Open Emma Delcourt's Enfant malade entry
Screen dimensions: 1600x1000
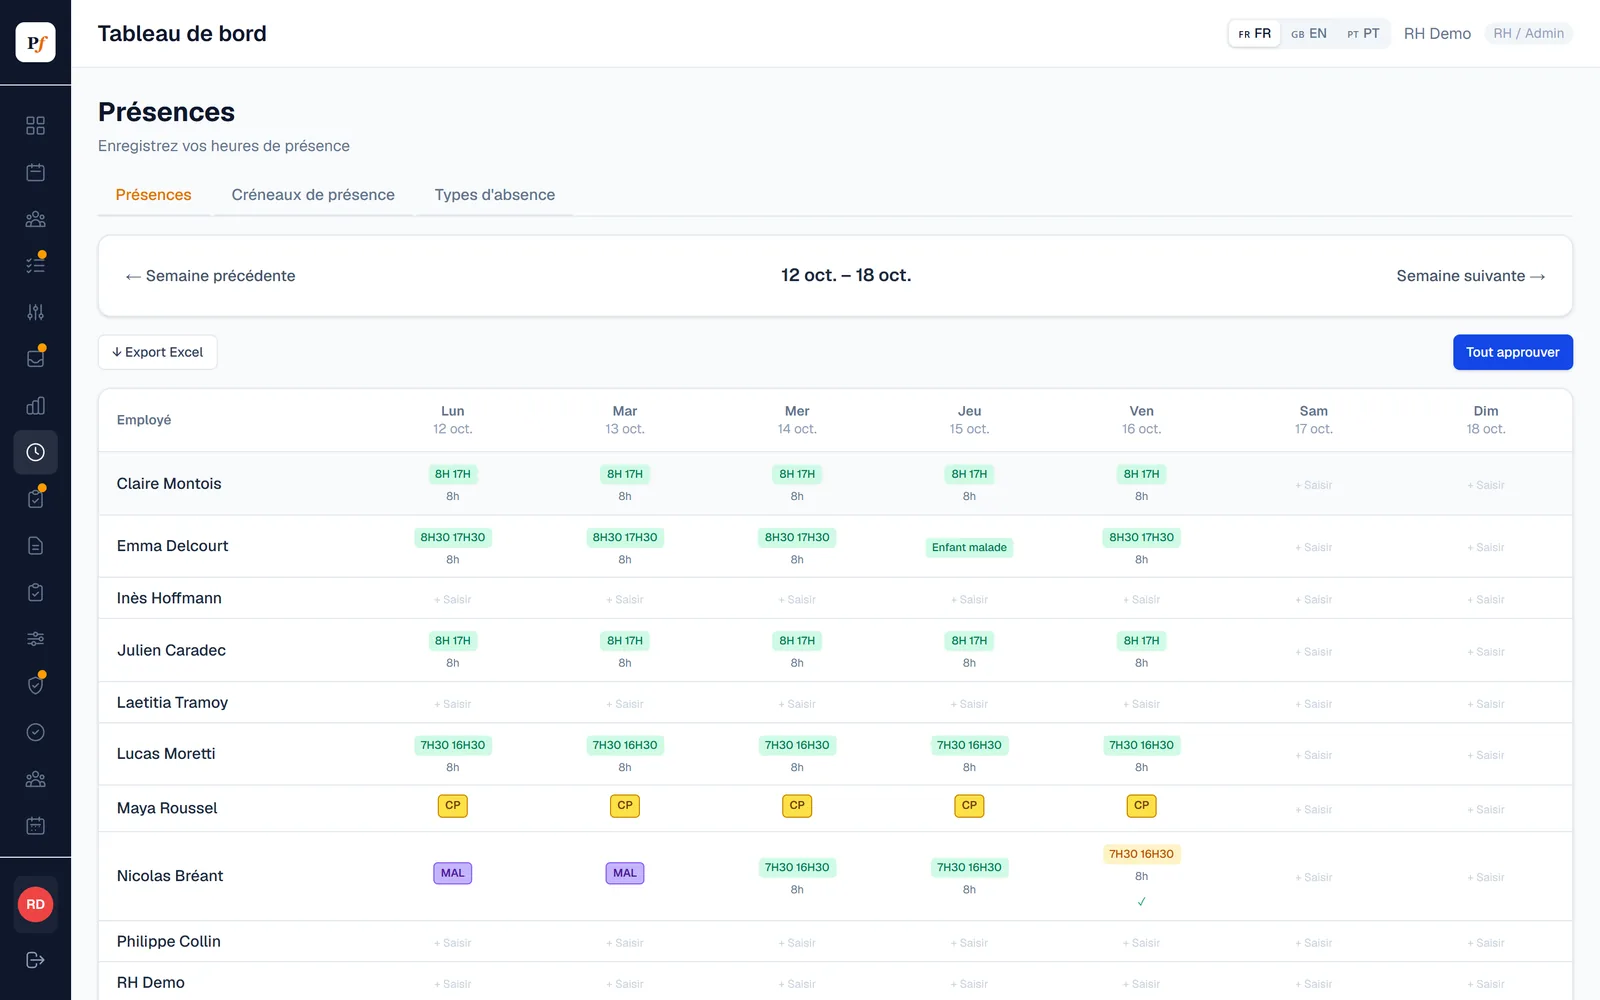[969, 547]
